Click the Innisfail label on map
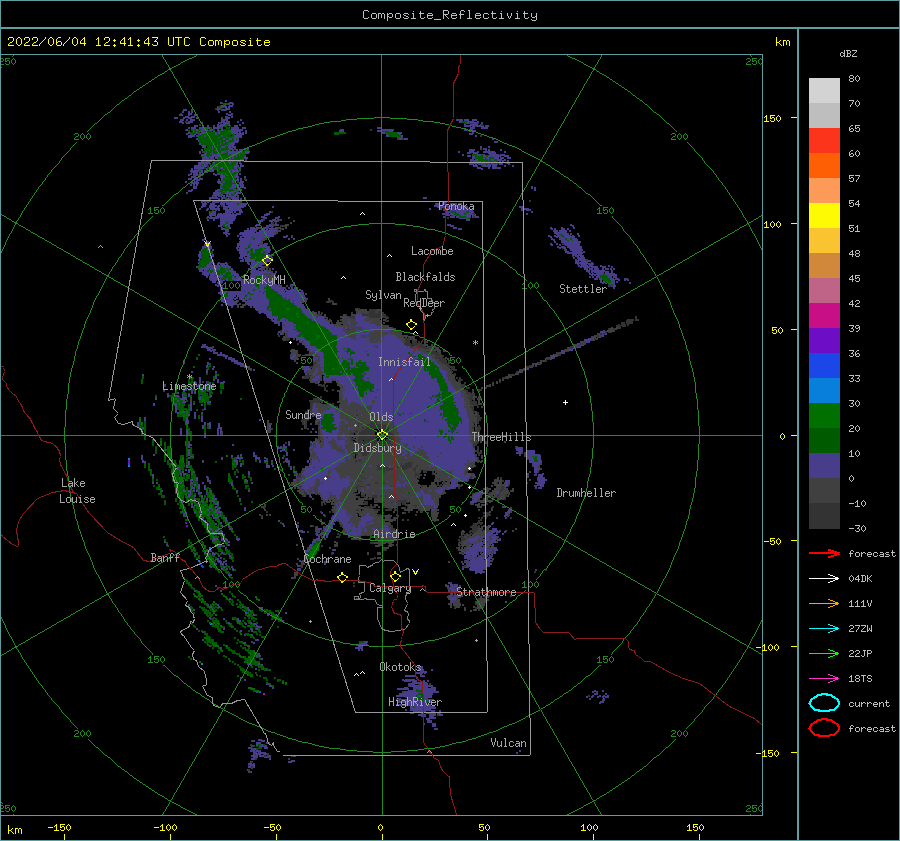 click(x=404, y=362)
